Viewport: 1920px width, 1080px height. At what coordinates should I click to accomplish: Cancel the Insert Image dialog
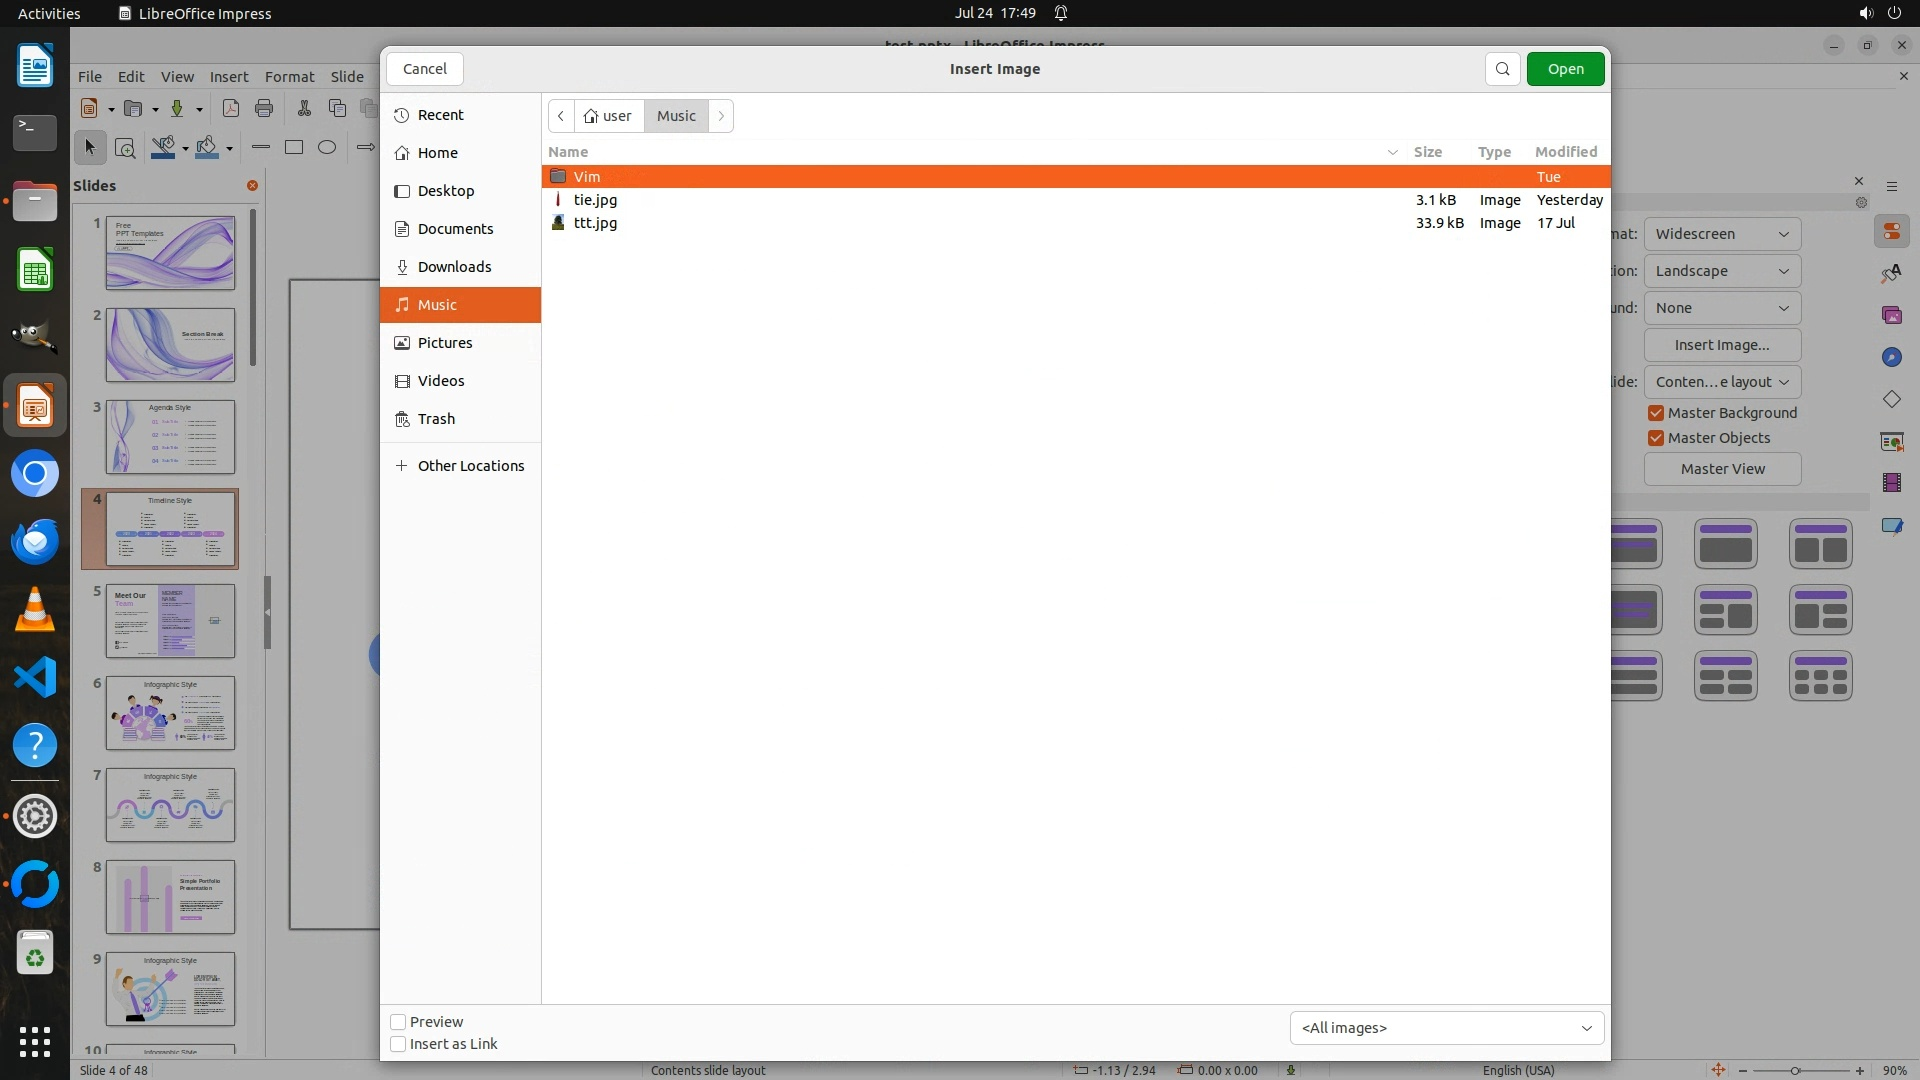click(x=425, y=69)
